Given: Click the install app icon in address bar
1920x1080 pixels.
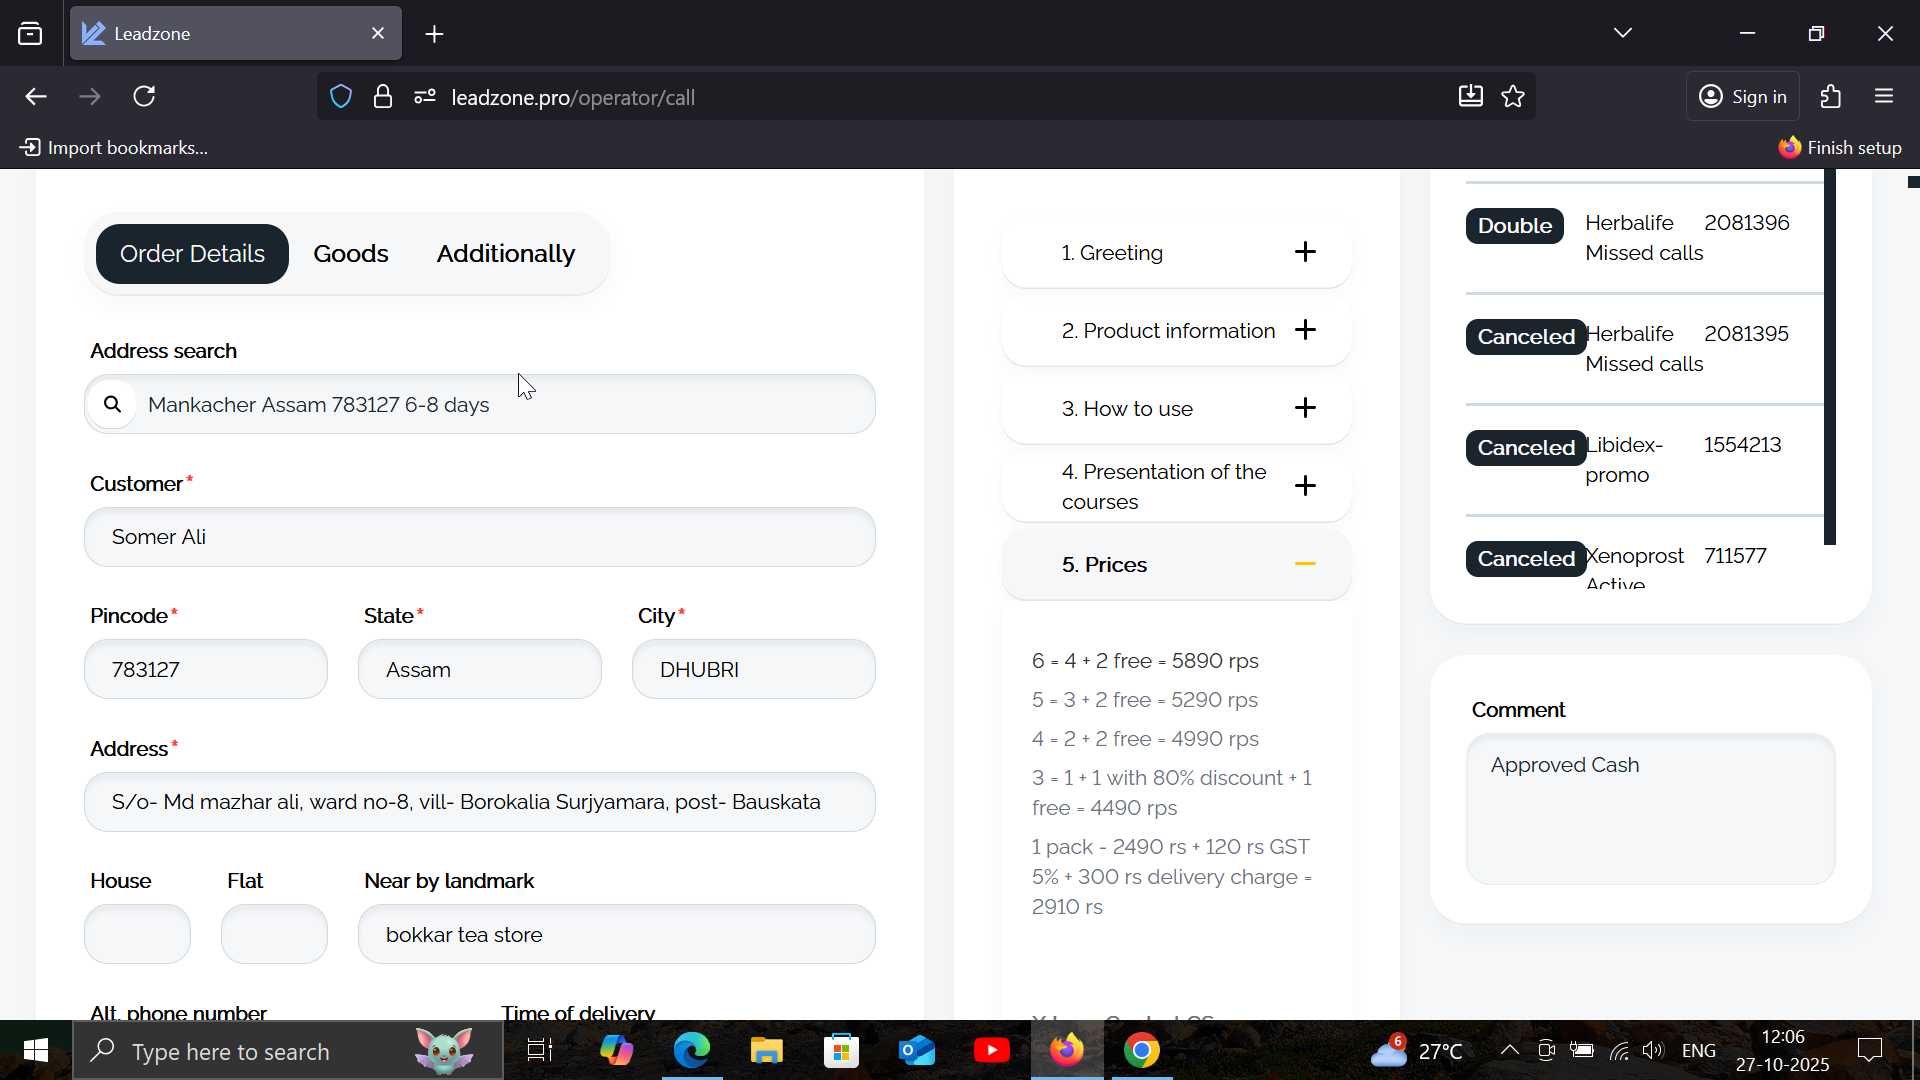Looking at the screenshot, I should click(1470, 97).
